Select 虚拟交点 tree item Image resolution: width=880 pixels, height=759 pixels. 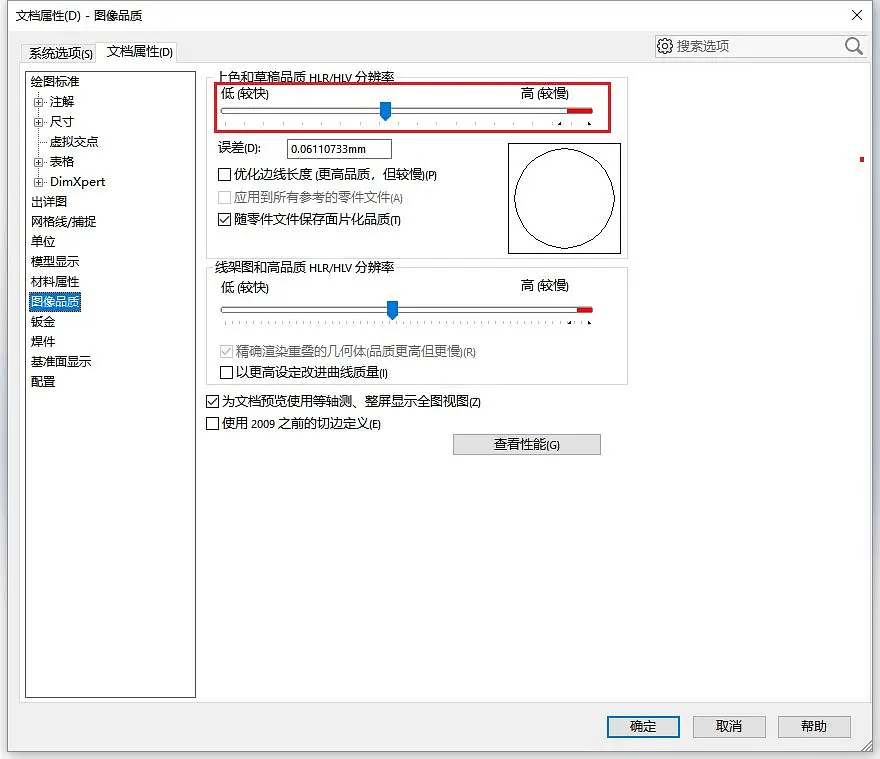74,141
